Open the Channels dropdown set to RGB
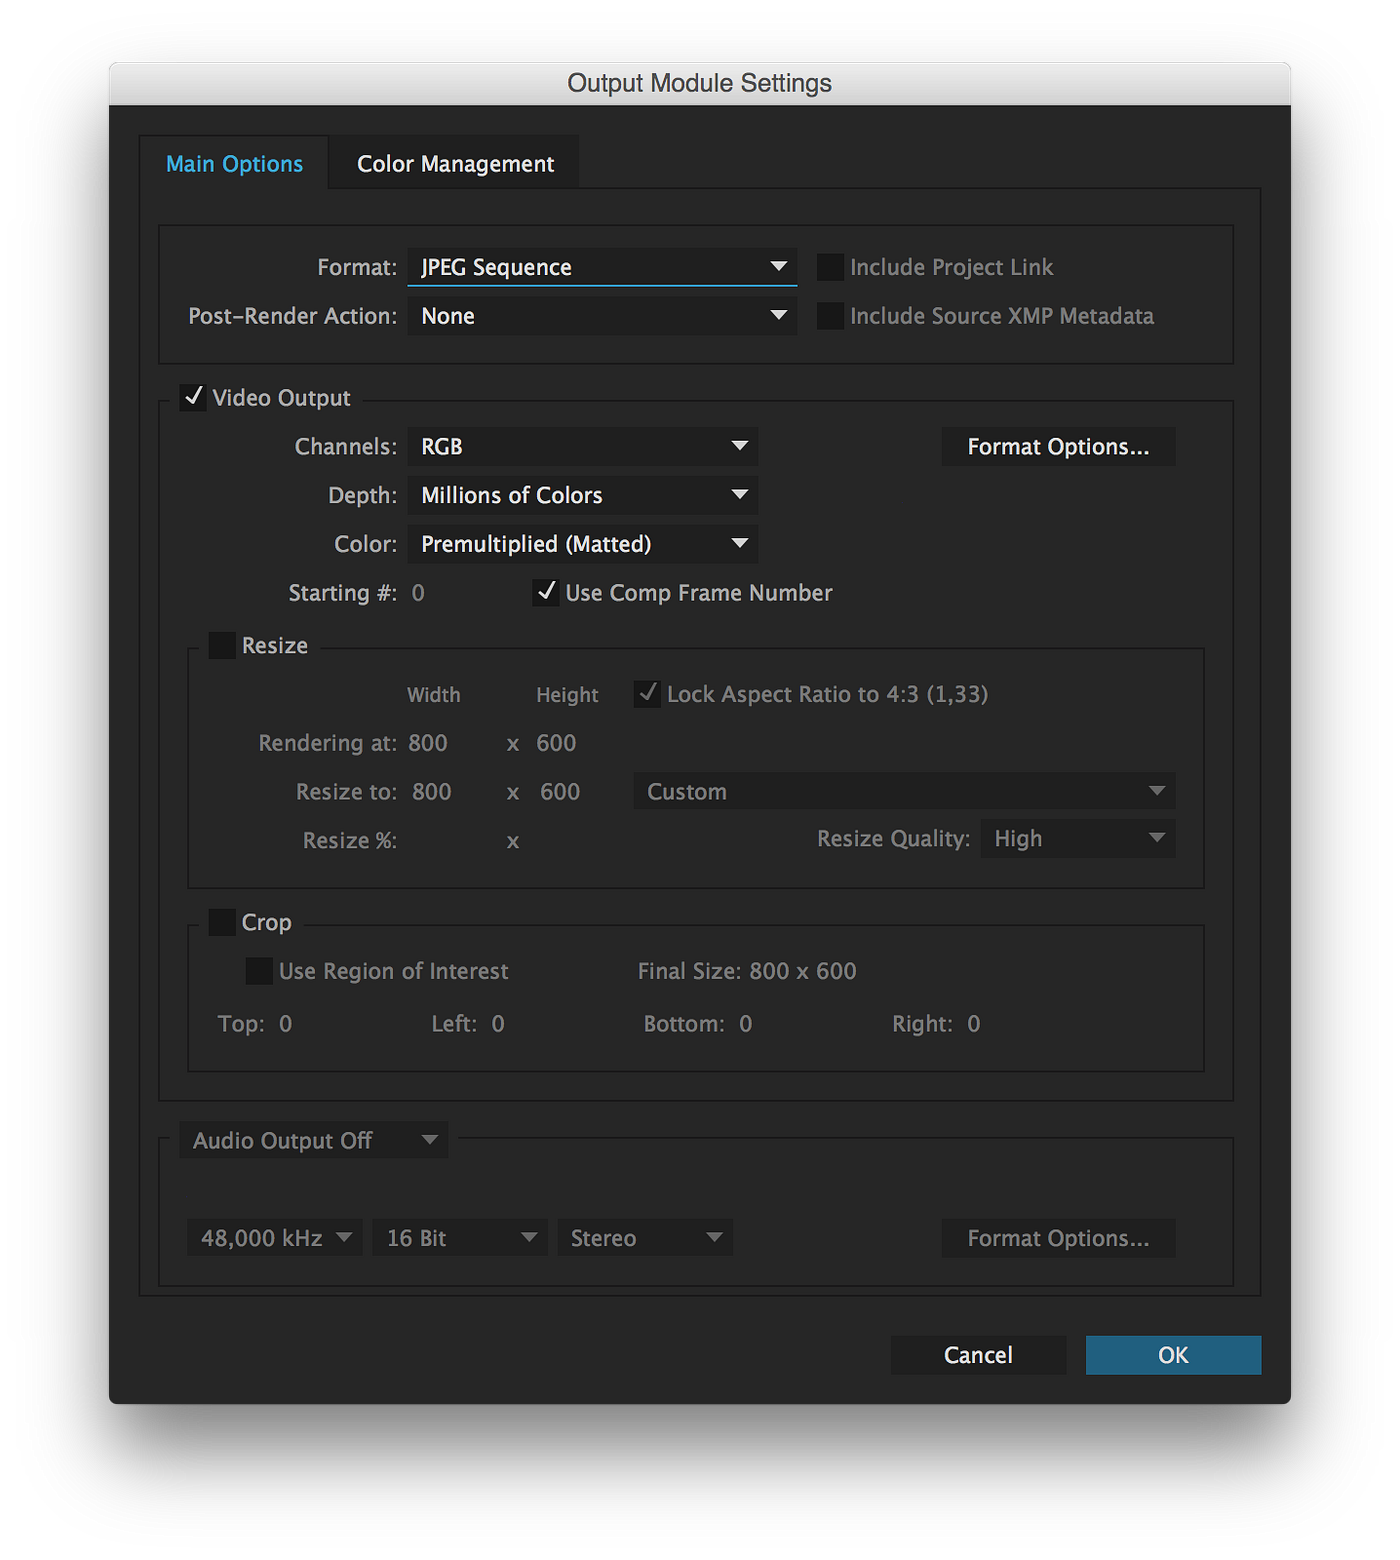The width and height of the screenshot is (1400, 1560). (583, 446)
